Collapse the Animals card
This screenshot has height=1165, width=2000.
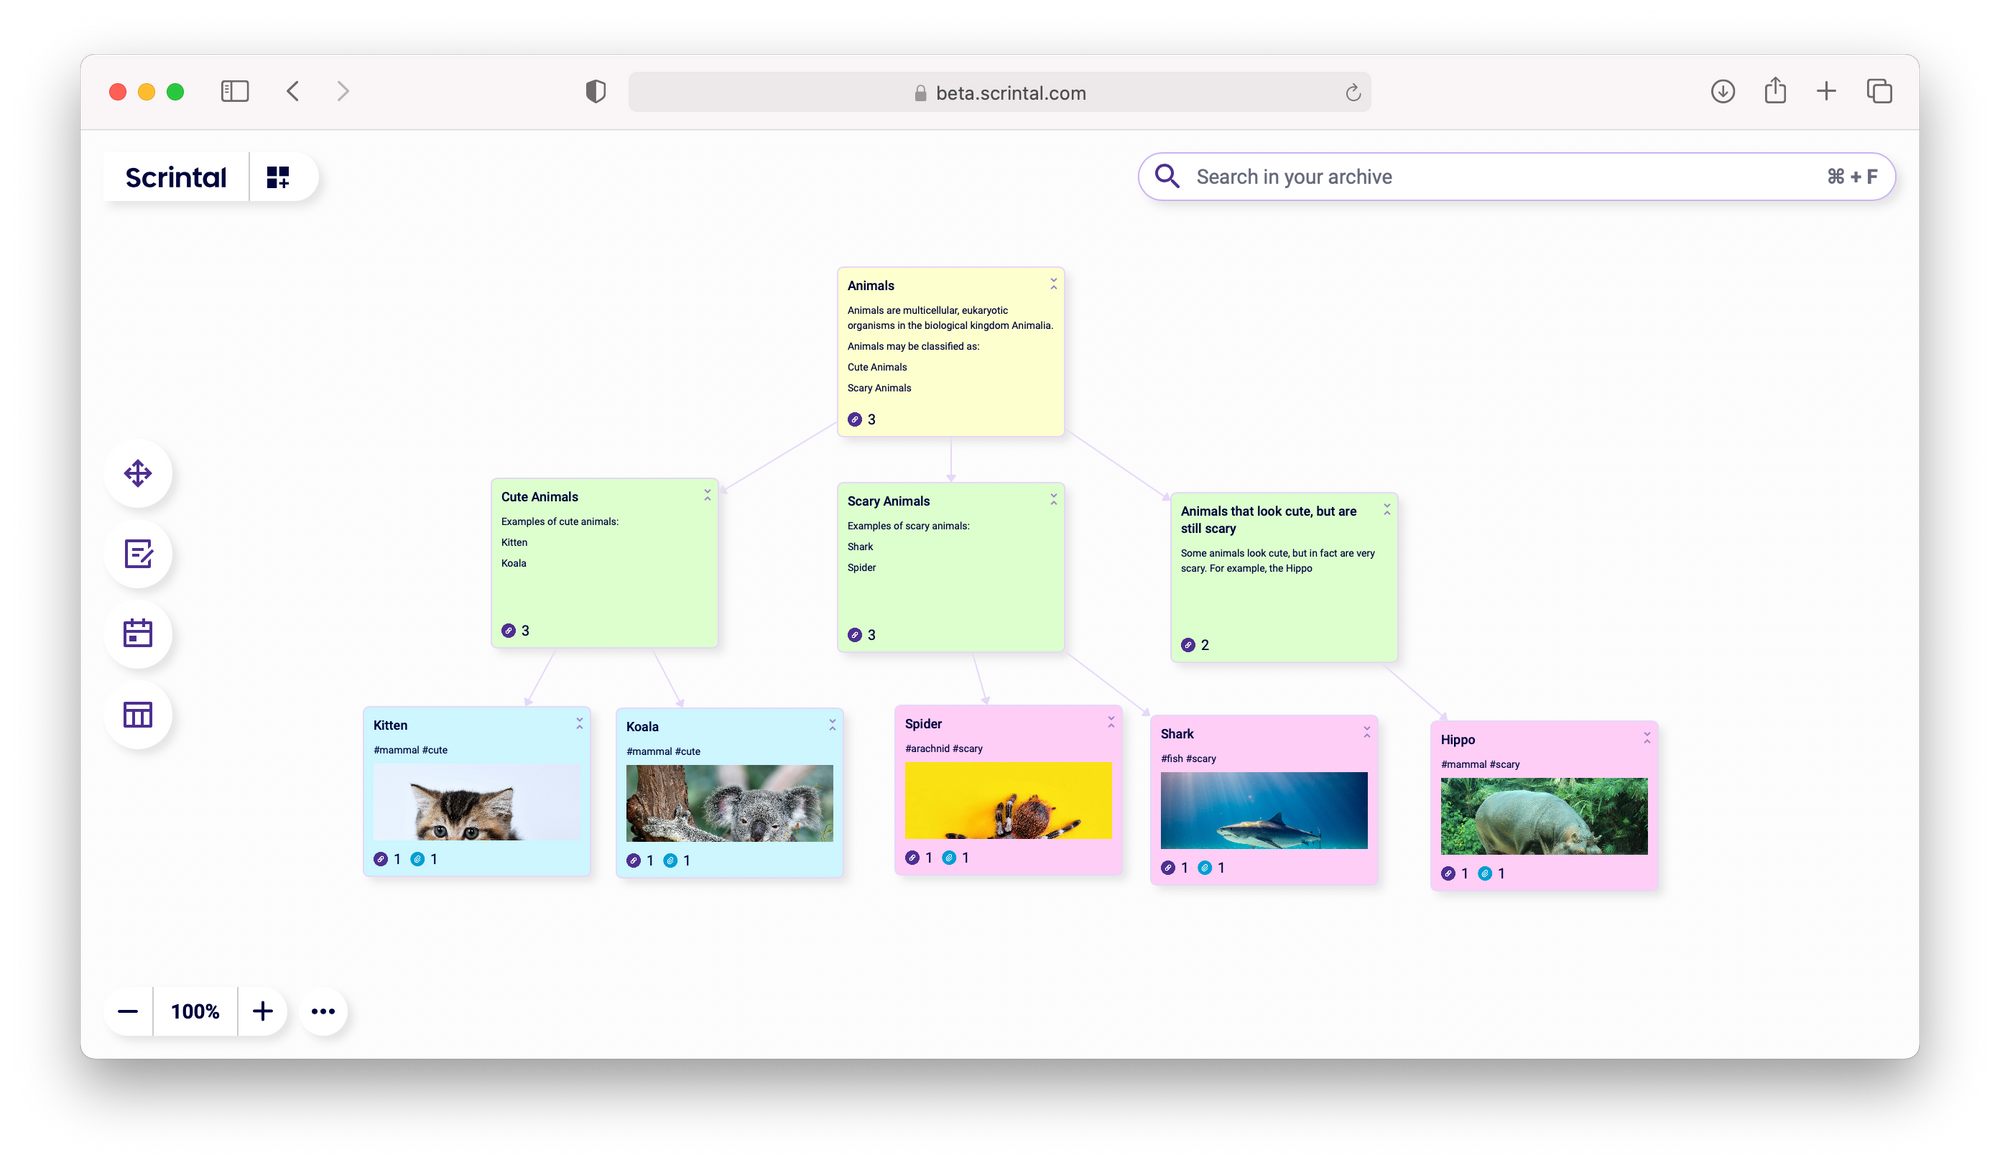click(1053, 285)
